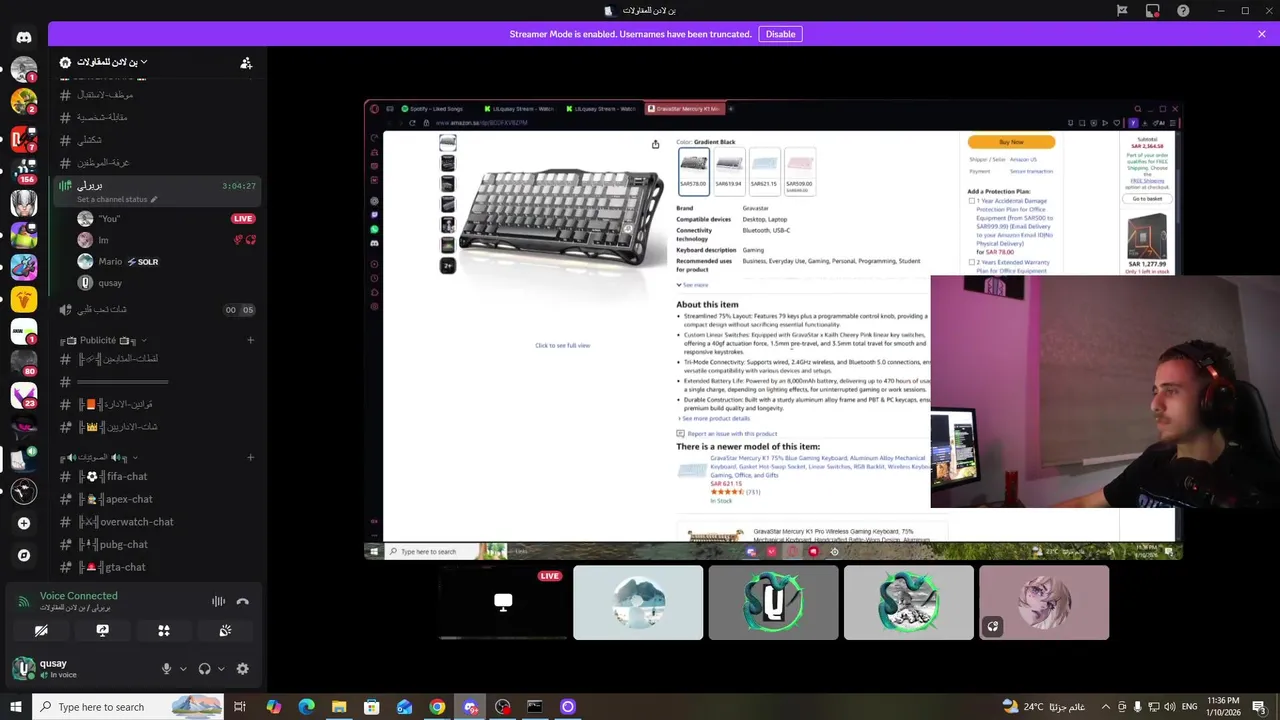Open the server icon with the 23 badge

click(24, 393)
